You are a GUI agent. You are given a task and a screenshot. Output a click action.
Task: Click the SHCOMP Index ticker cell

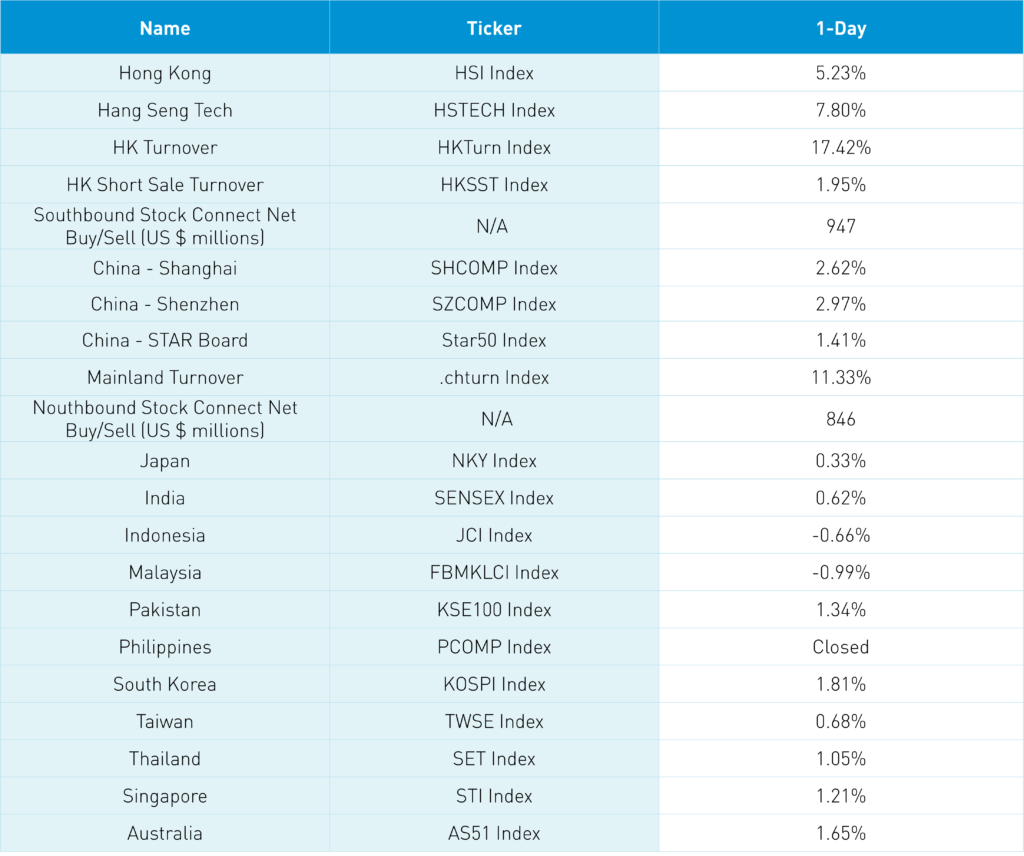click(x=494, y=268)
